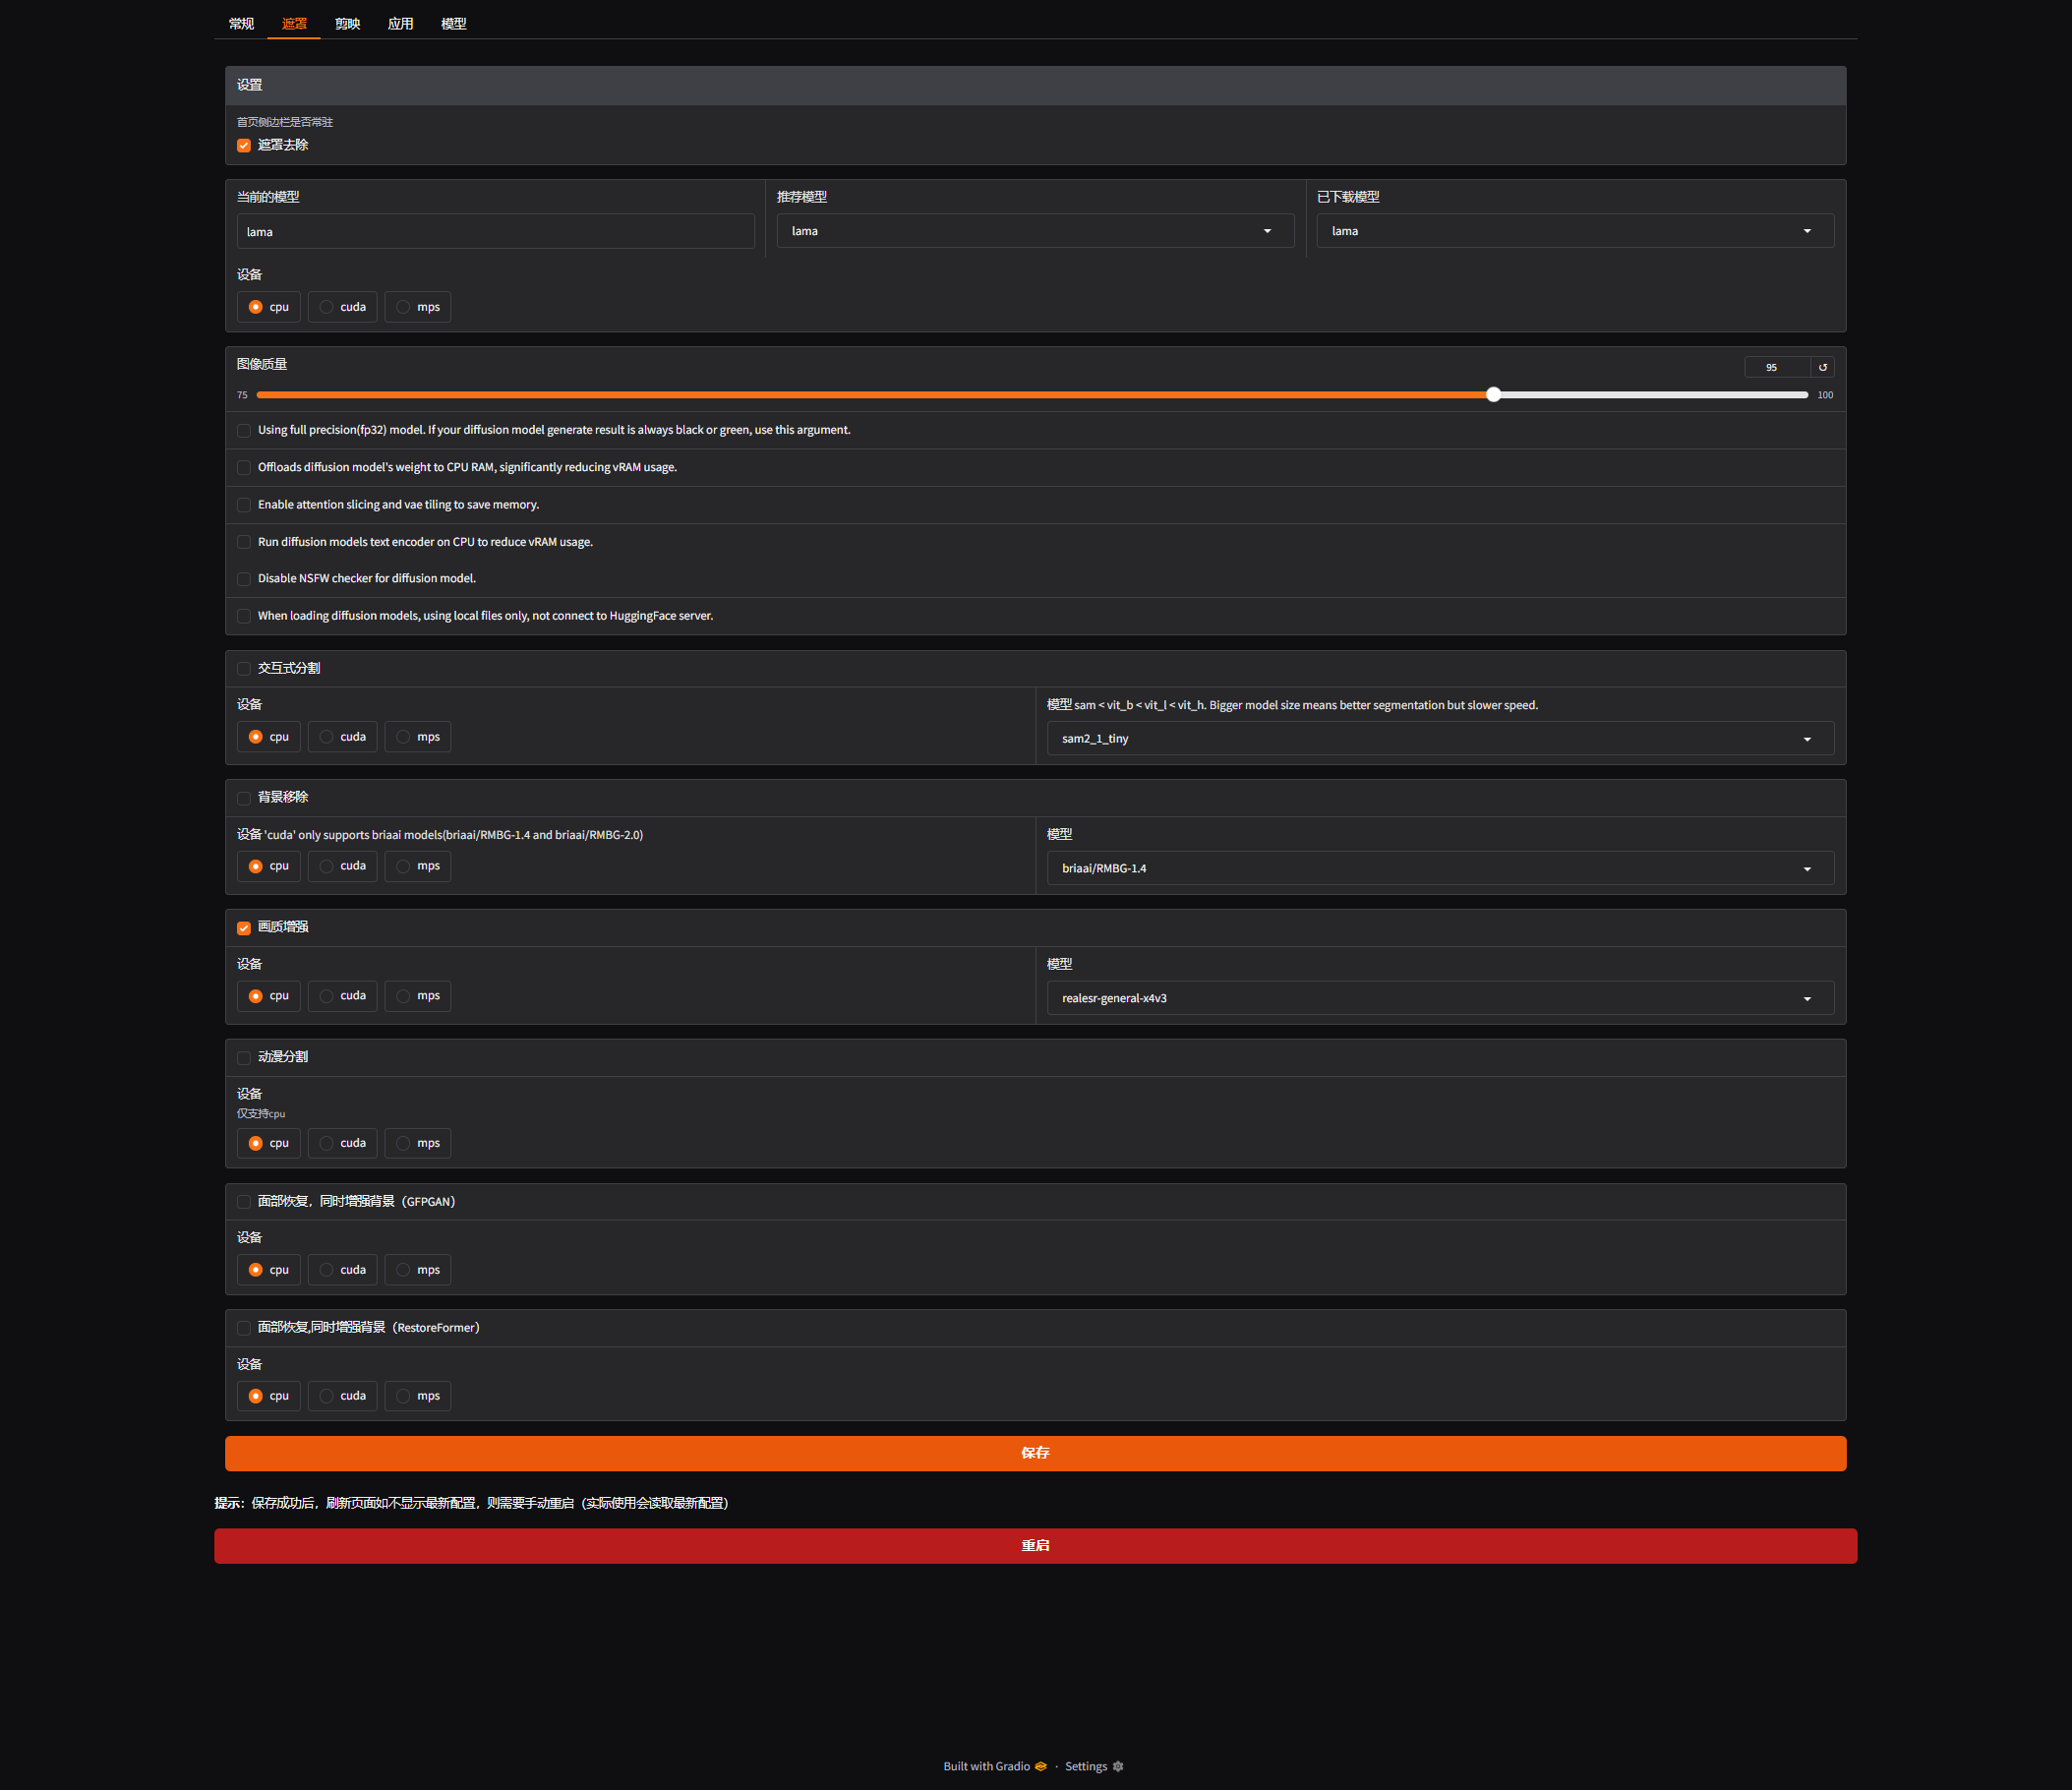Viewport: 2072px width, 1790px height.
Task: Open the 常规 tab
Action: click(241, 24)
